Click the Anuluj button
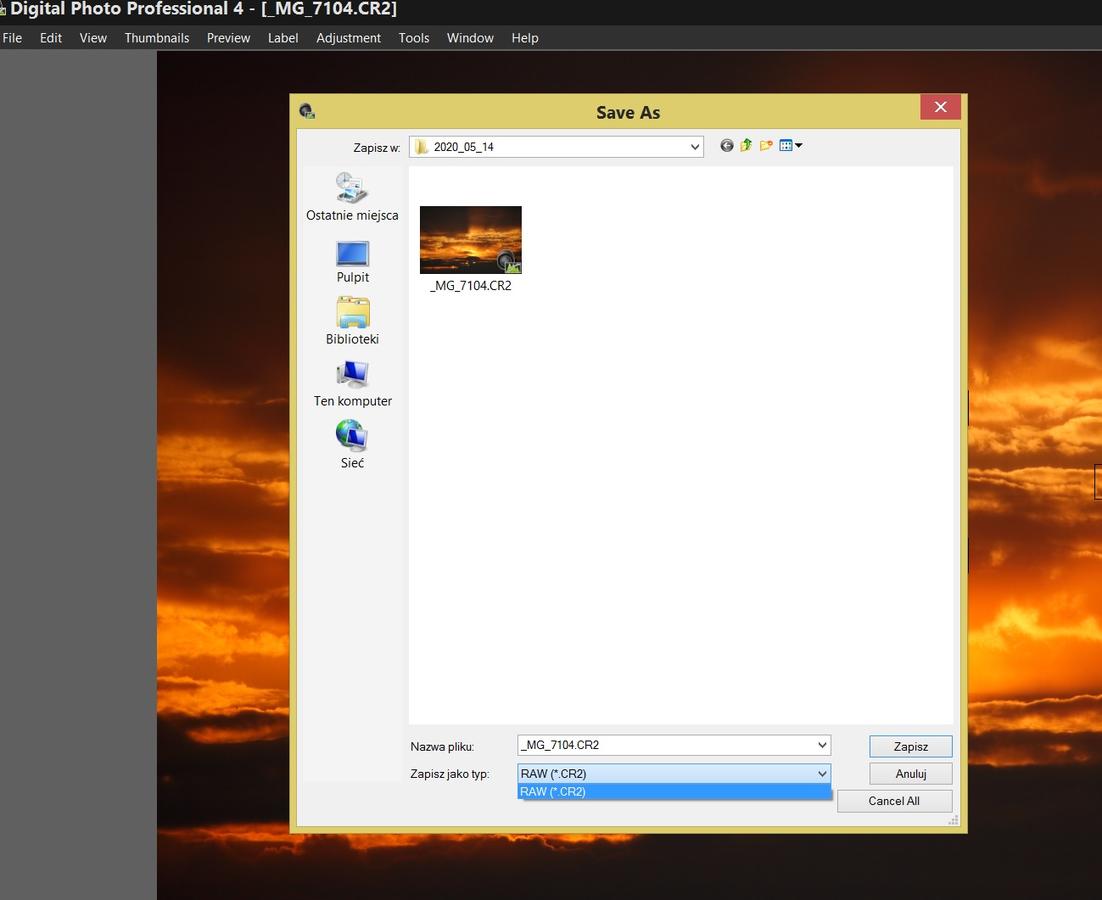Image resolution: width=1102 pixels, height=900 pixels. (911, 774)
